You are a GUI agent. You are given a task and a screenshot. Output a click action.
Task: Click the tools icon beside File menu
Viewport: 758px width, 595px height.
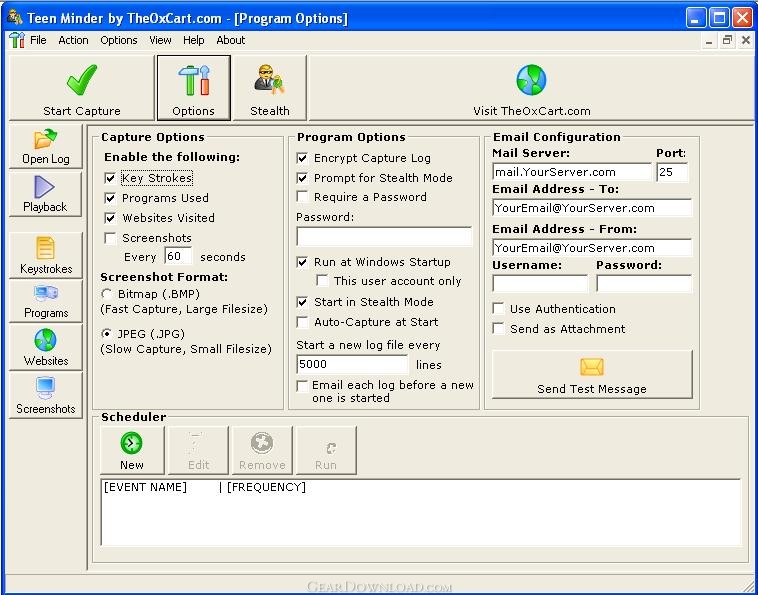pyautogui.click(x=17, y=40)
